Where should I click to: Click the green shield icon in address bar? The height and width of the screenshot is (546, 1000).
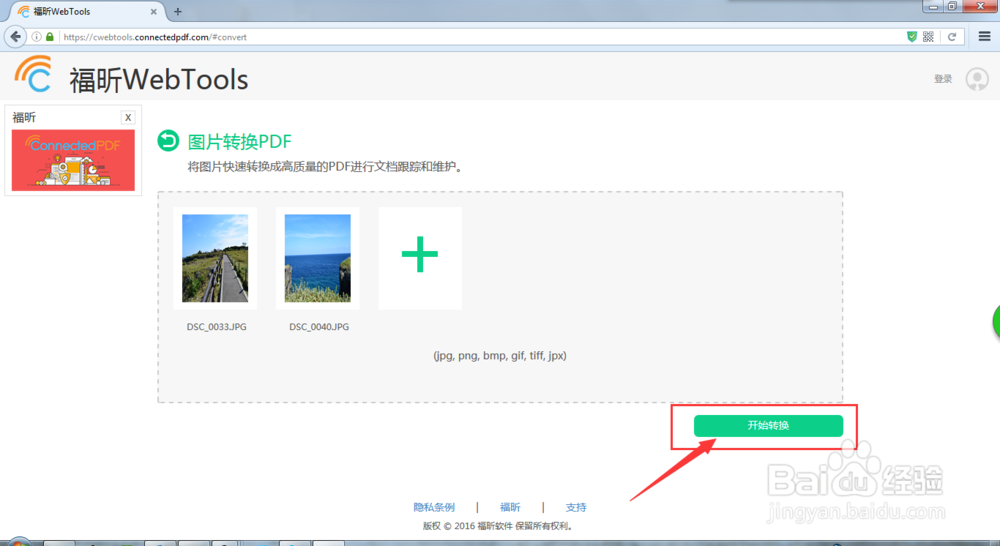pyautogui.click(x=912, y=36)
